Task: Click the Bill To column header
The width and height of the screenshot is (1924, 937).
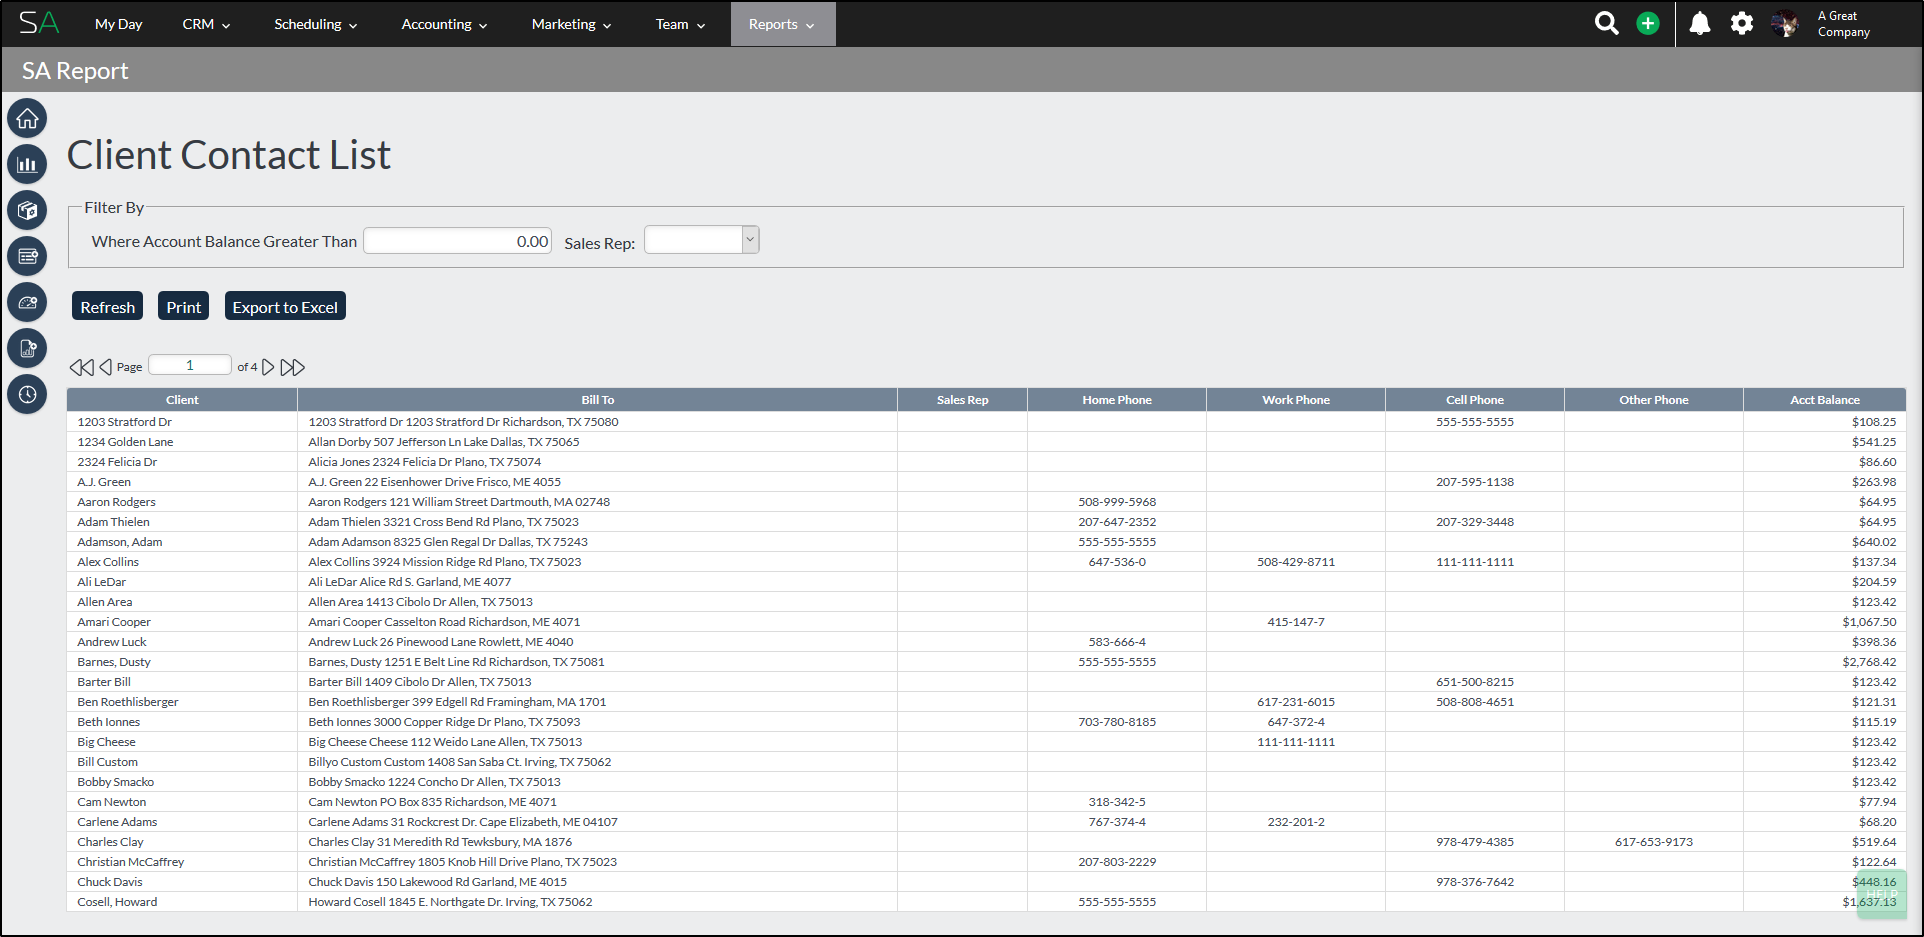Action: (598, 400)
